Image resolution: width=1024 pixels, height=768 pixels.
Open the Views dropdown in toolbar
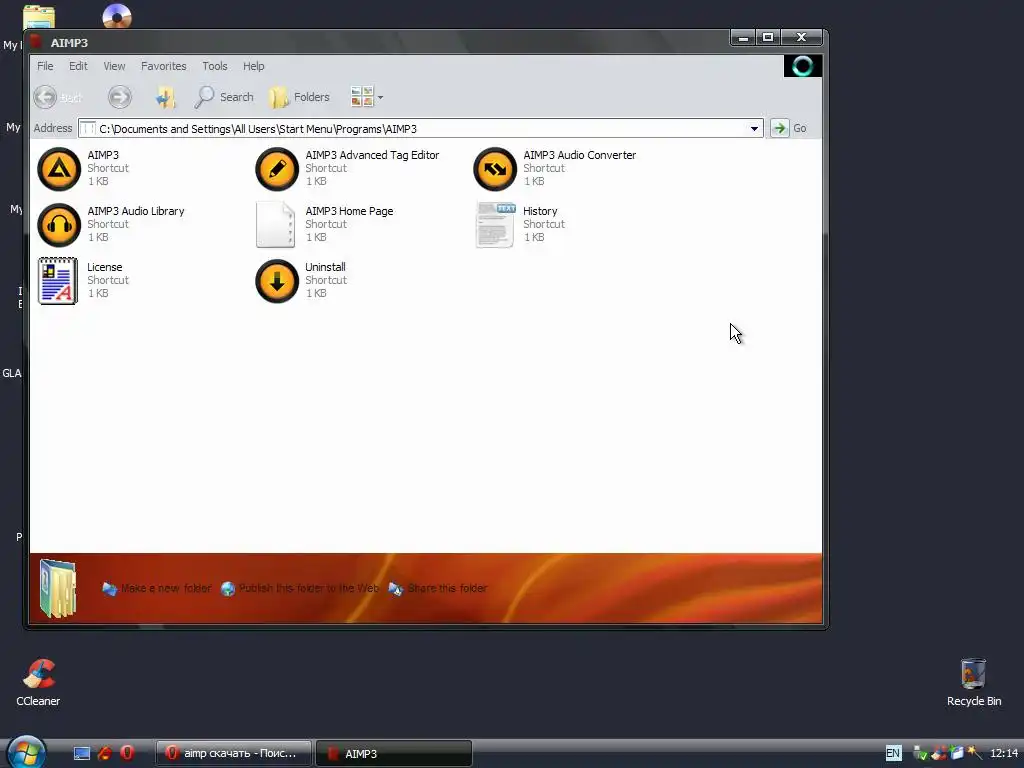367,97
